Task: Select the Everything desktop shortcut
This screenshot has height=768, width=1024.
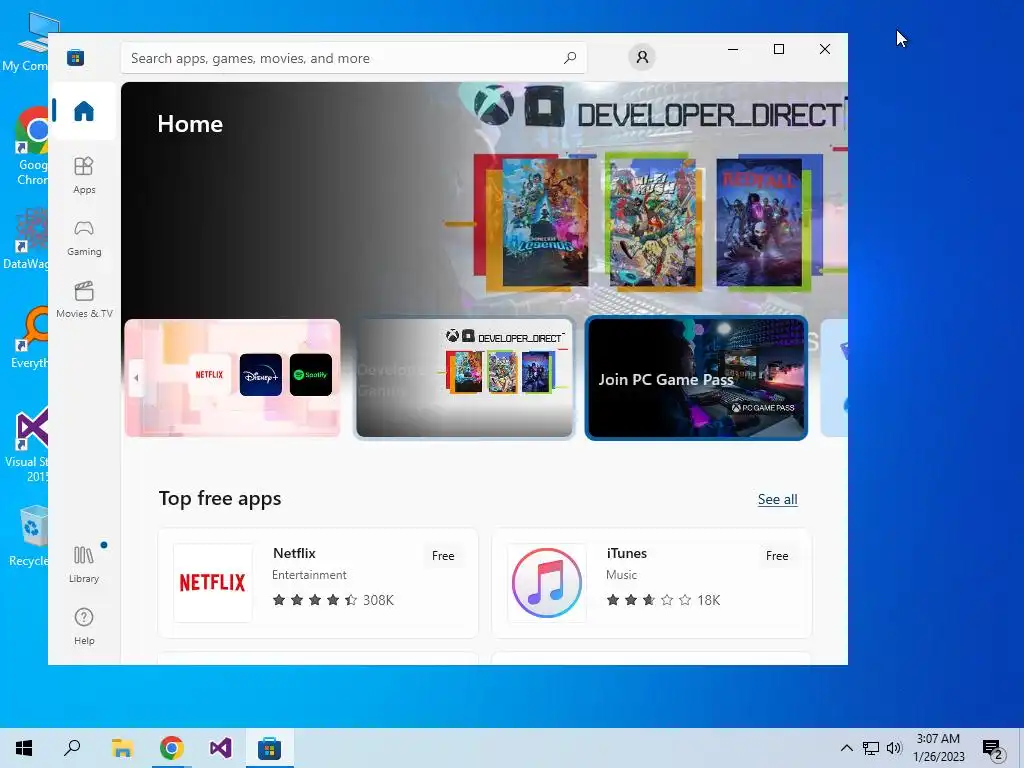Action: 29,338
